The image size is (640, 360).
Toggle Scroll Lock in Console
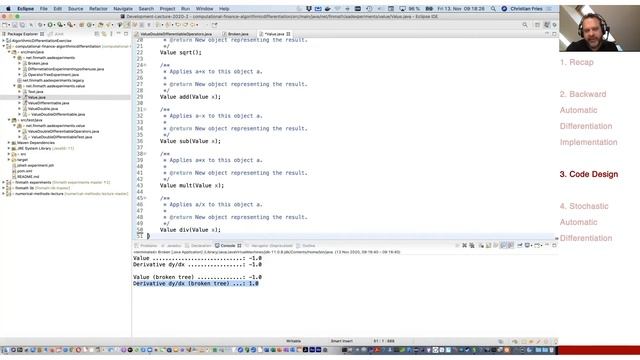(x=489, y=246)
